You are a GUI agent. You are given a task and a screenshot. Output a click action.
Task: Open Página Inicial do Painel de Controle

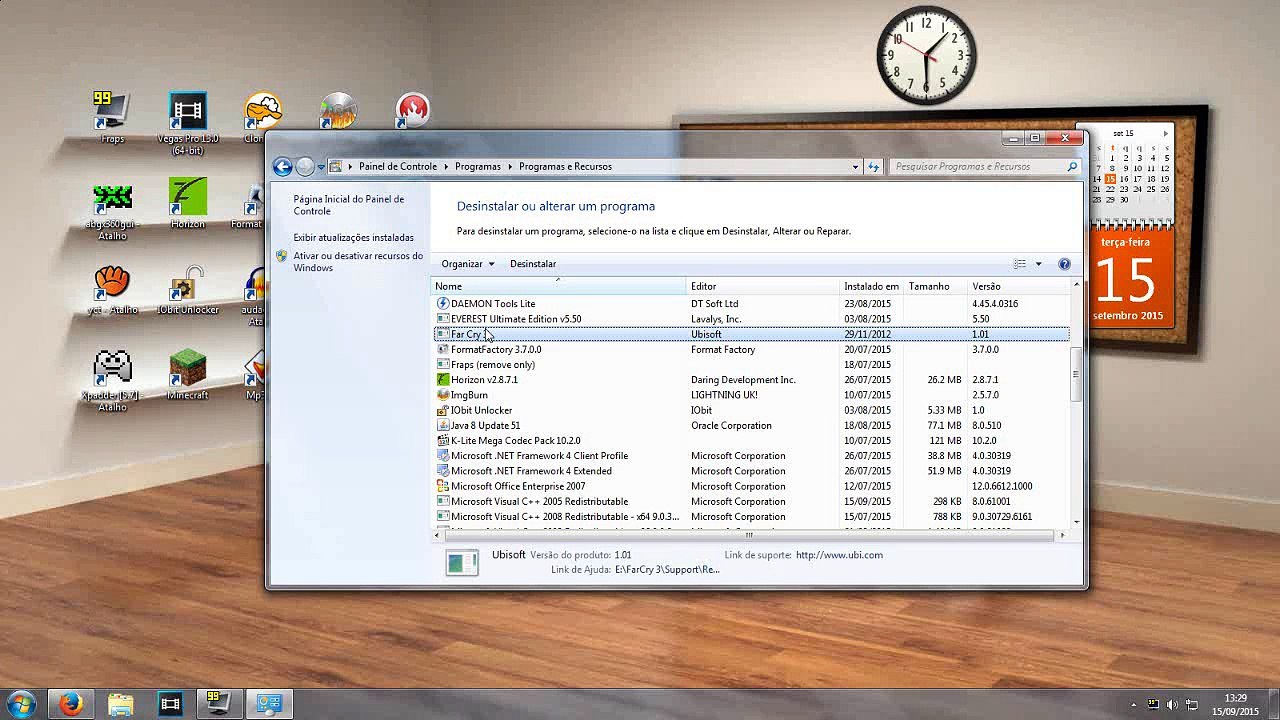(349, 205)
